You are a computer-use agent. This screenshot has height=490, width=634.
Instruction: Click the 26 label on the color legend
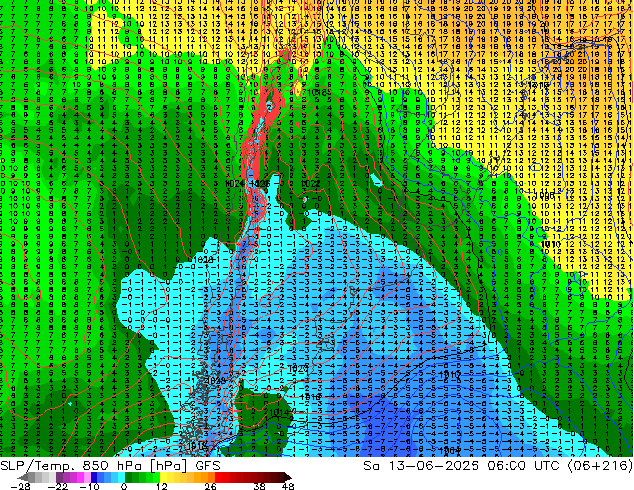[210, 486]
